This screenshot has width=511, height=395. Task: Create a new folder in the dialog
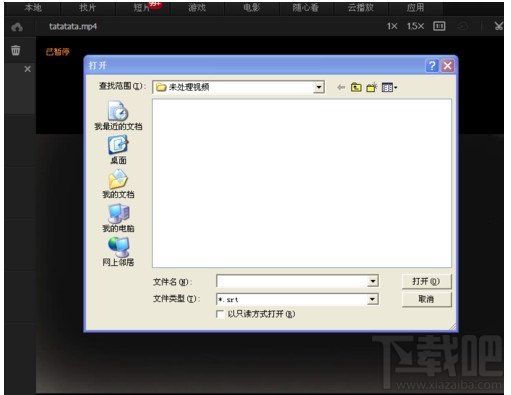click(371, 87)
